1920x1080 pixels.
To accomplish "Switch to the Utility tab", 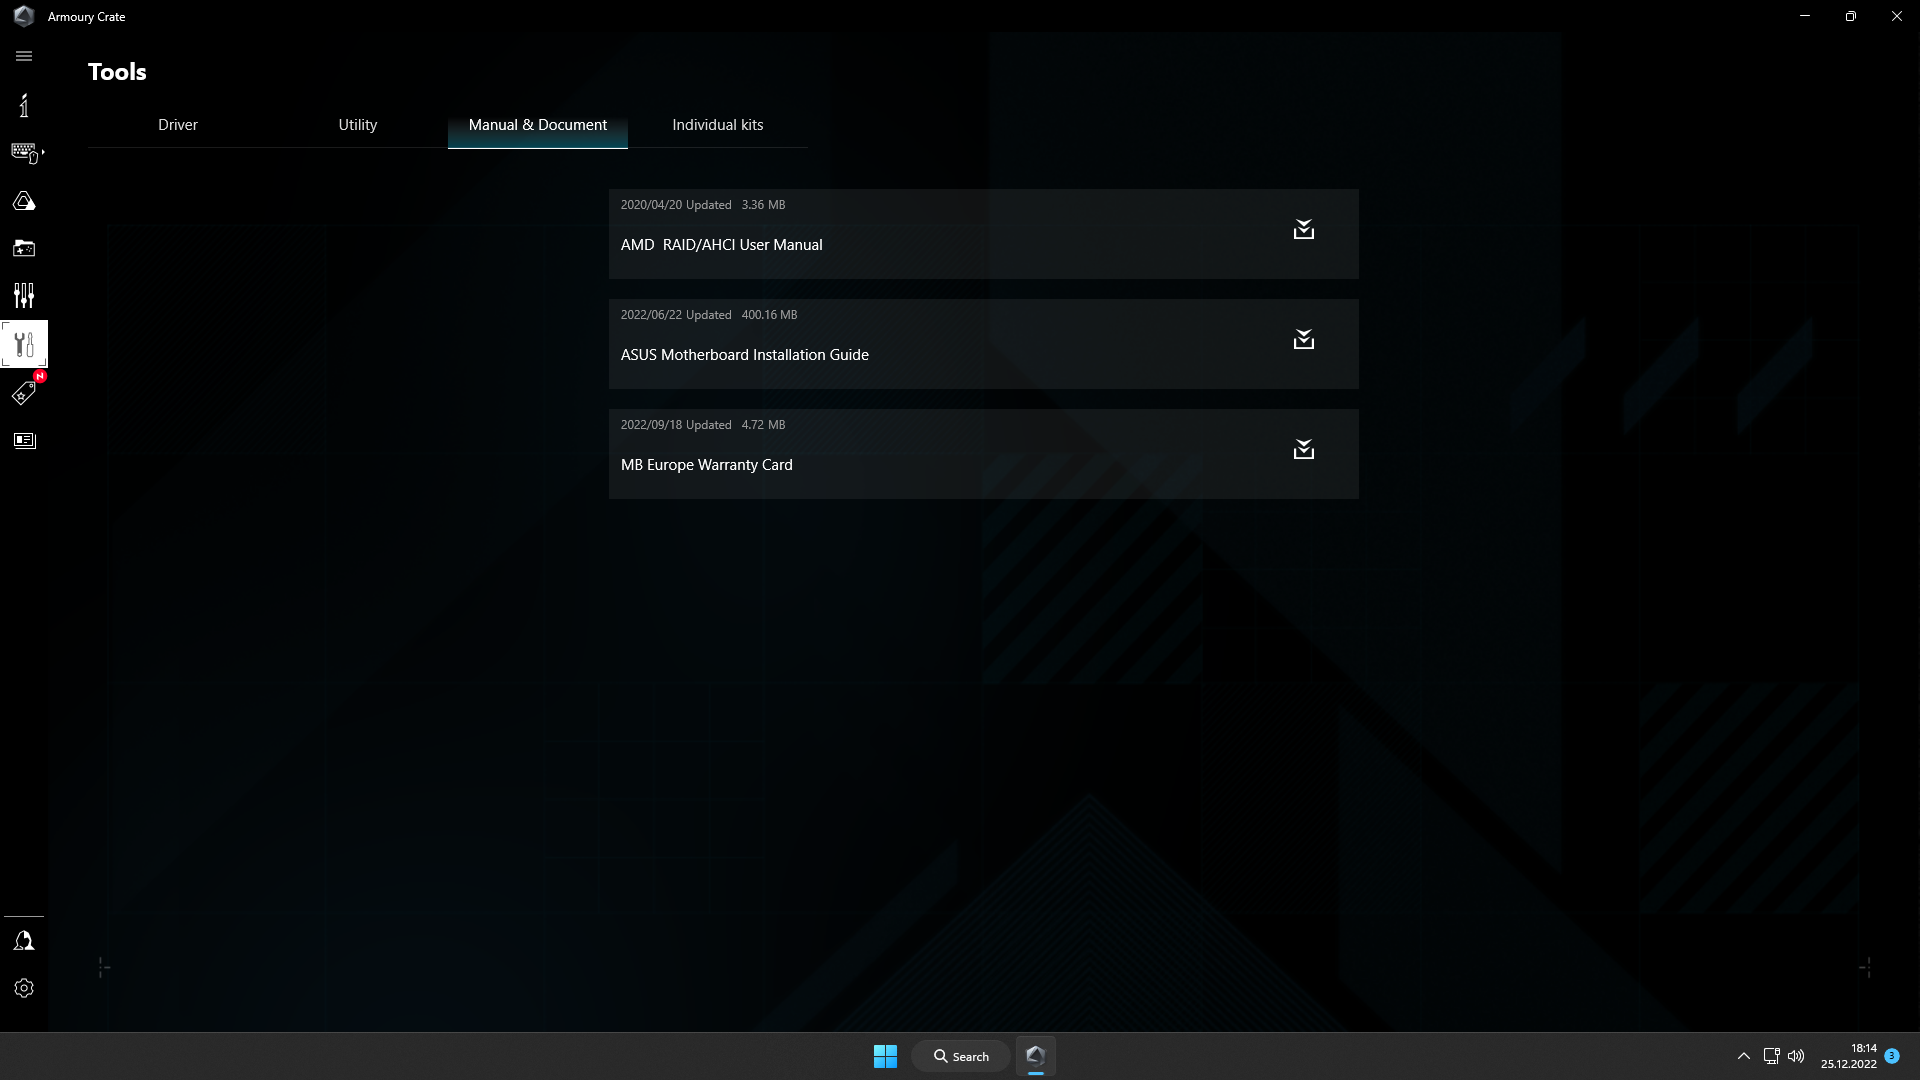I will tap(357, 124).
